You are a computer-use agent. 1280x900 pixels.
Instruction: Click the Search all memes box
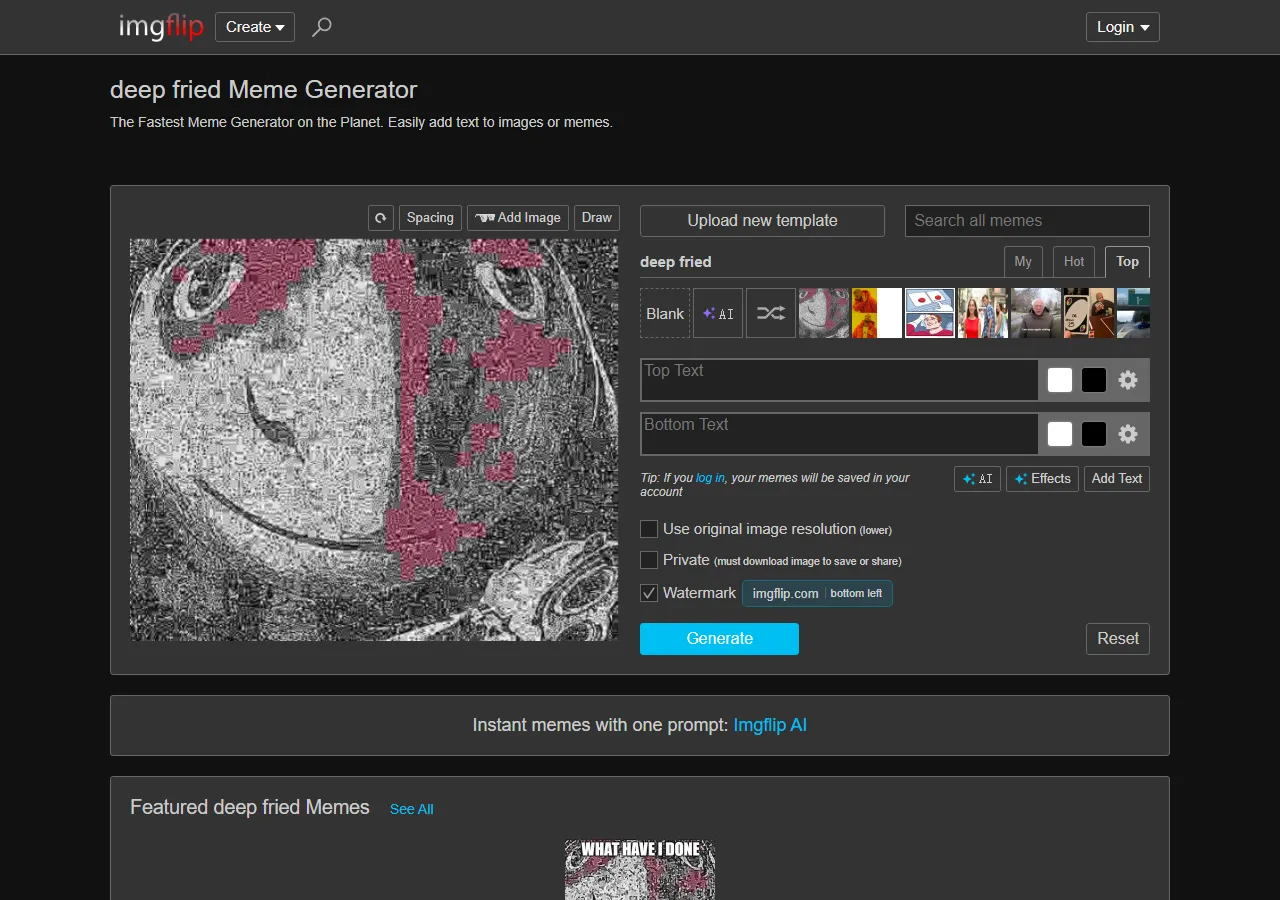click(x=1027, y=221)
